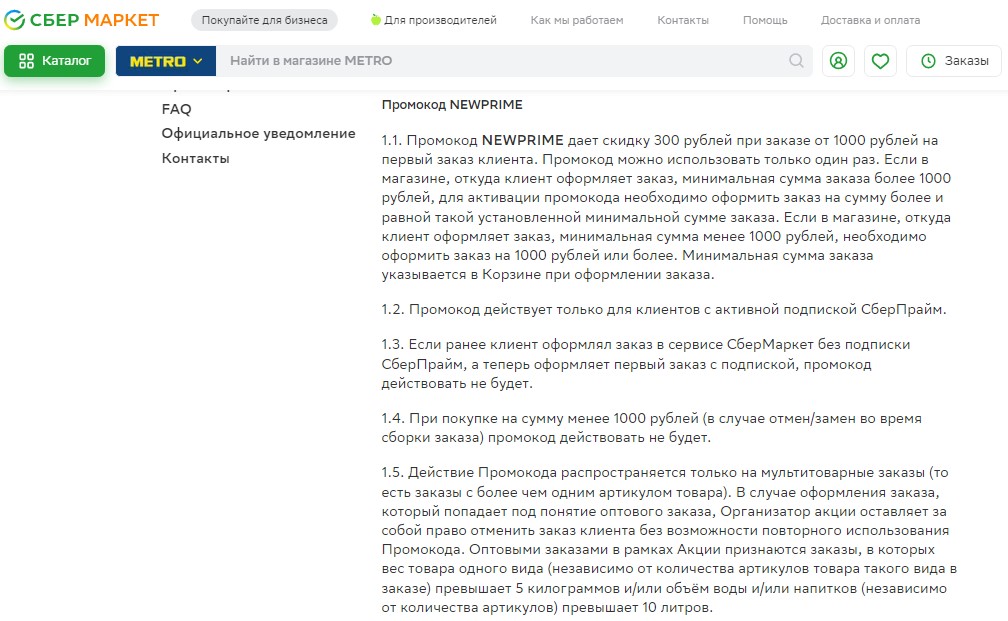
Task: Open the Для производителей link
Action: tap(440, 20)
